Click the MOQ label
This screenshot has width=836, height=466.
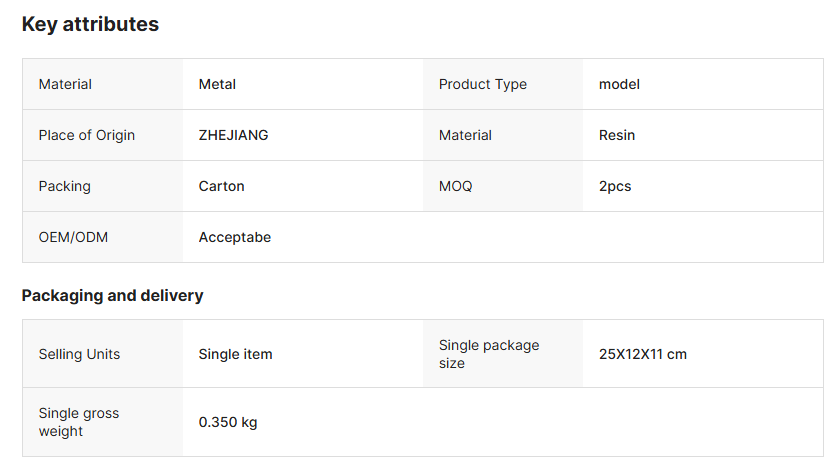click(x=455, y=187)
